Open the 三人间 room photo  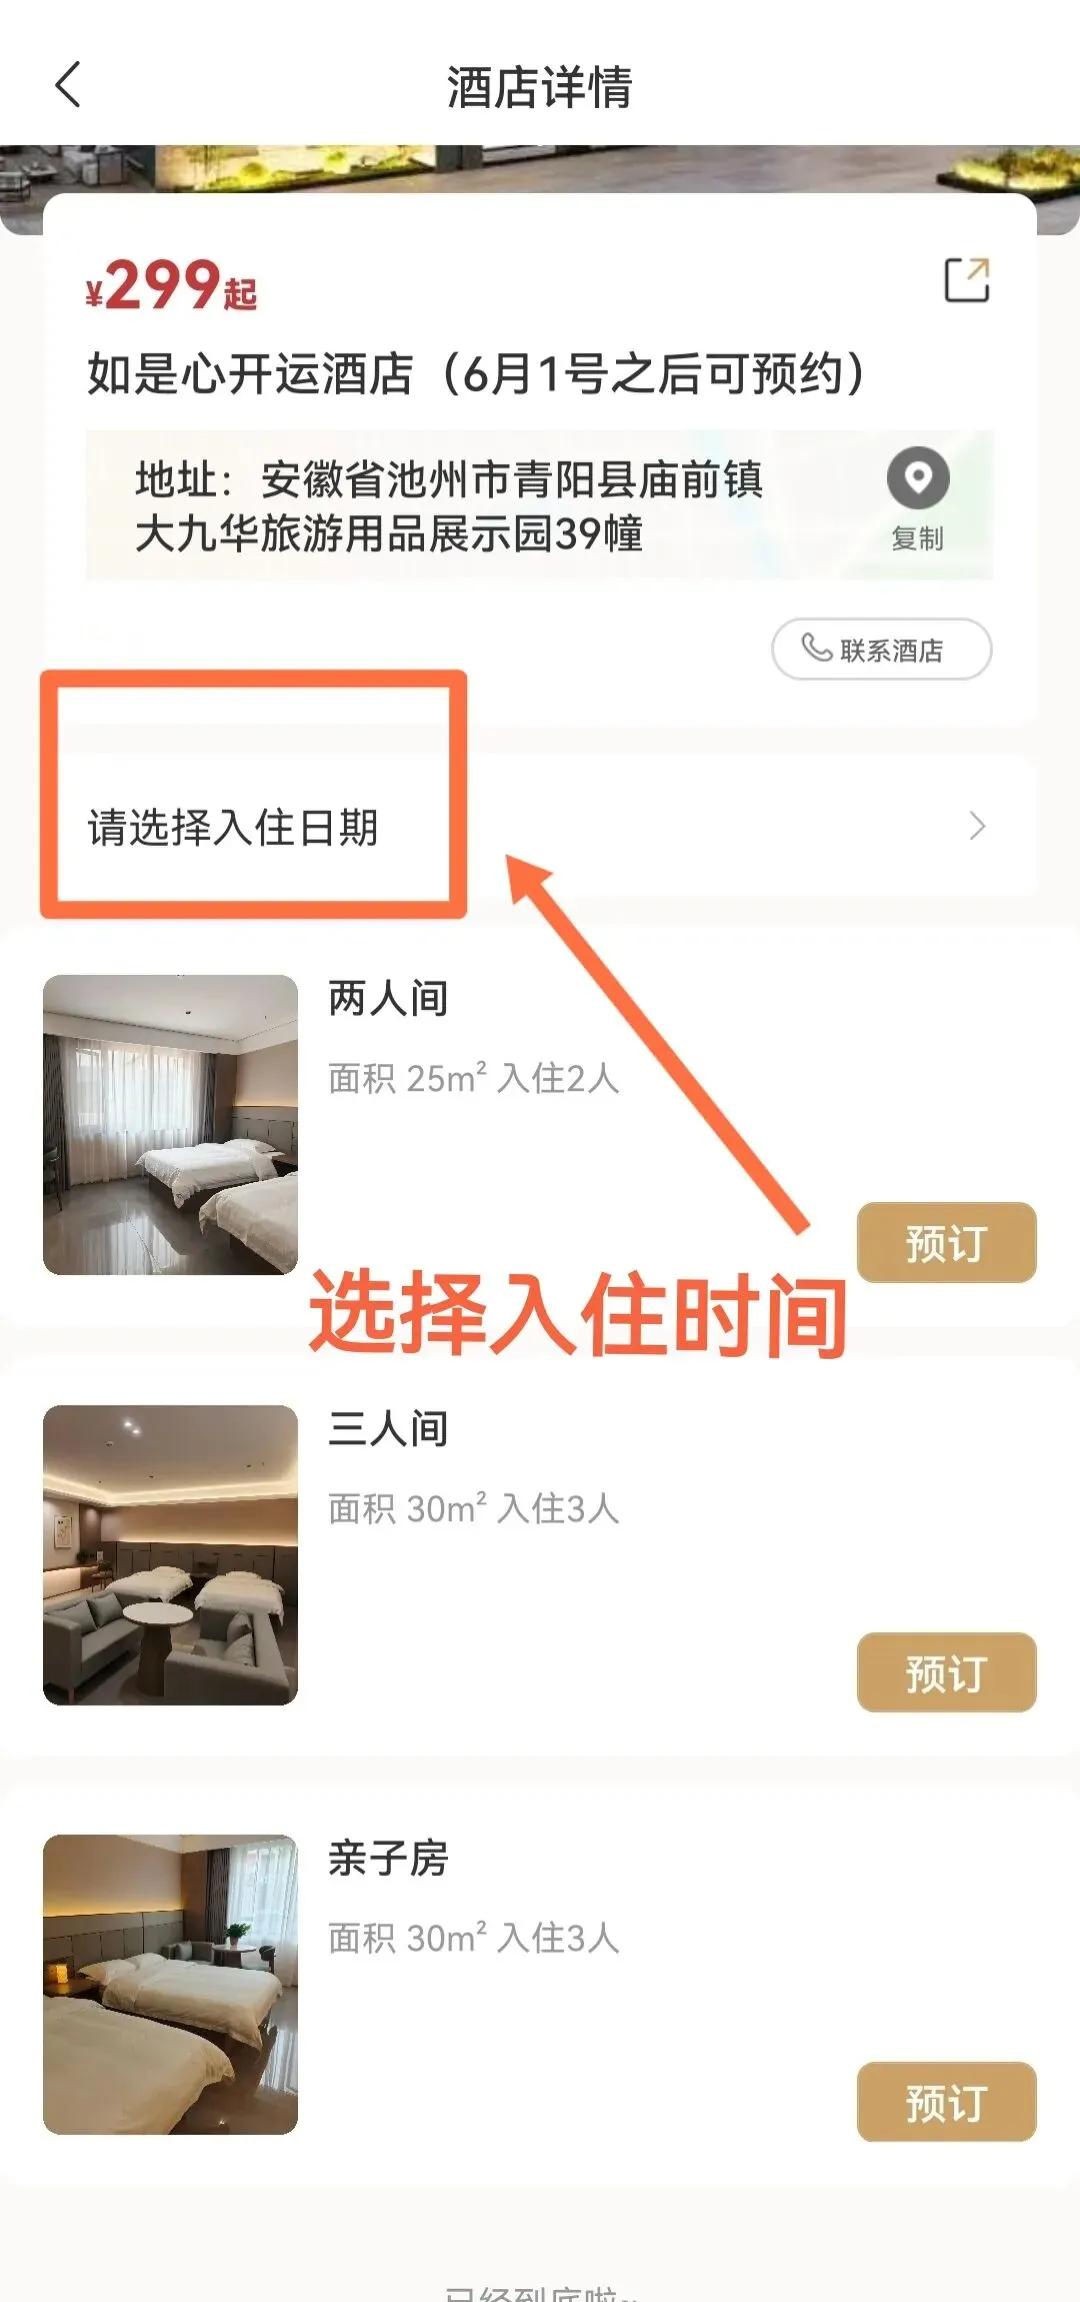[x=170, y=1555]
